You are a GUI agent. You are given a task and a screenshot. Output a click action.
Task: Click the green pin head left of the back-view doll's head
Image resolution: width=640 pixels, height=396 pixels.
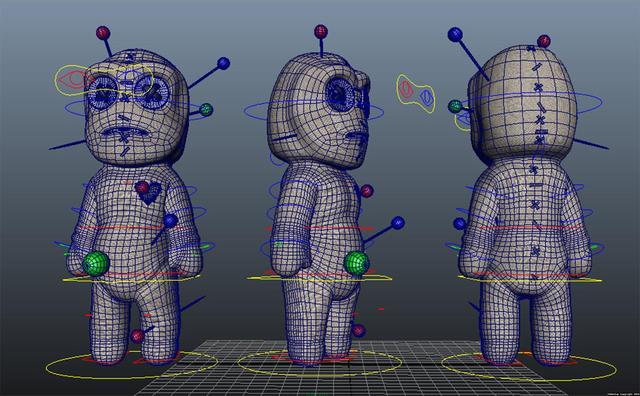coord(455,107)
